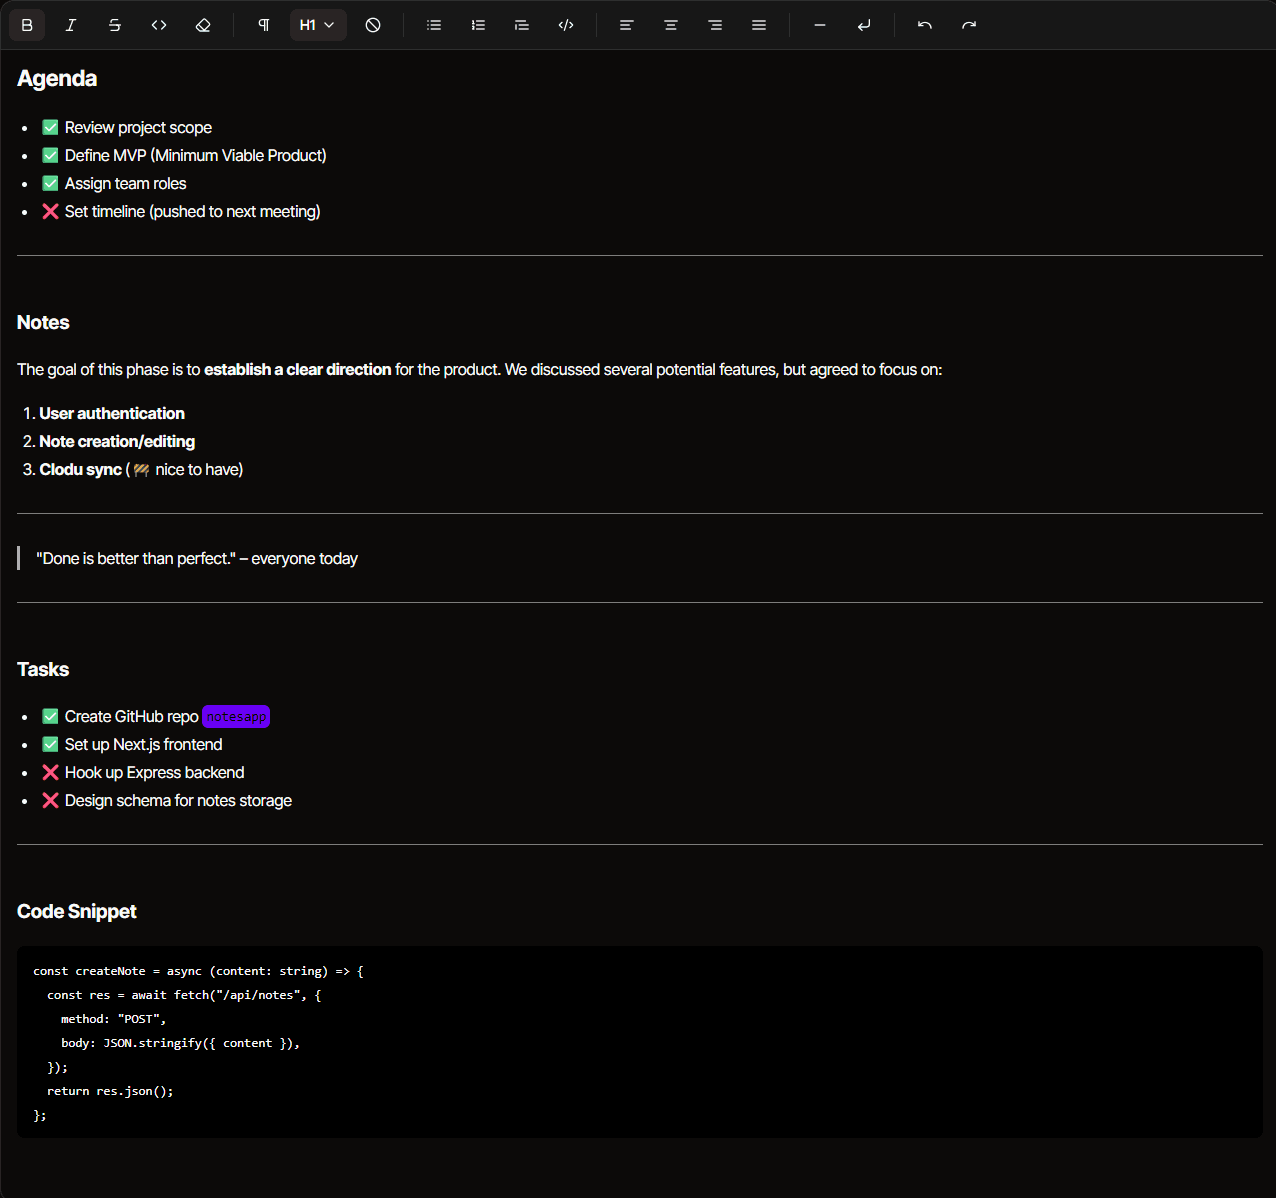Viewport: 1276px width, 1198px height.
Task: Click the 'return res.json();' code line
Action: 110,1091
